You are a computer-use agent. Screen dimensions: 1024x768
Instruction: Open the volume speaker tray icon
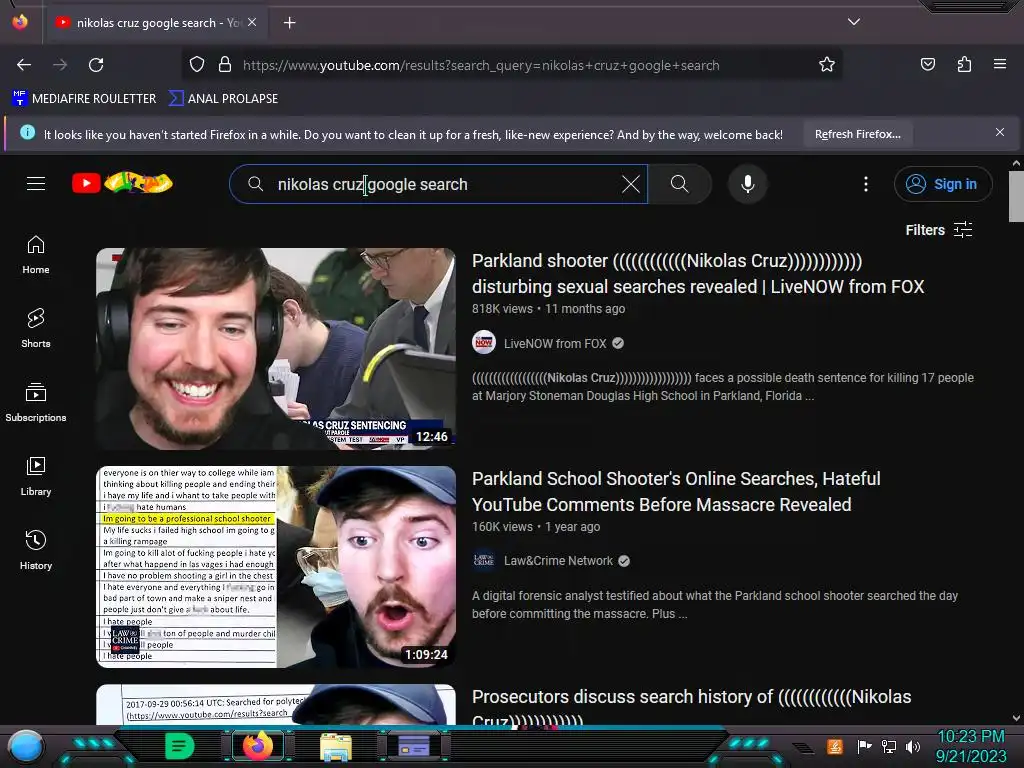(x=913, y=746)
